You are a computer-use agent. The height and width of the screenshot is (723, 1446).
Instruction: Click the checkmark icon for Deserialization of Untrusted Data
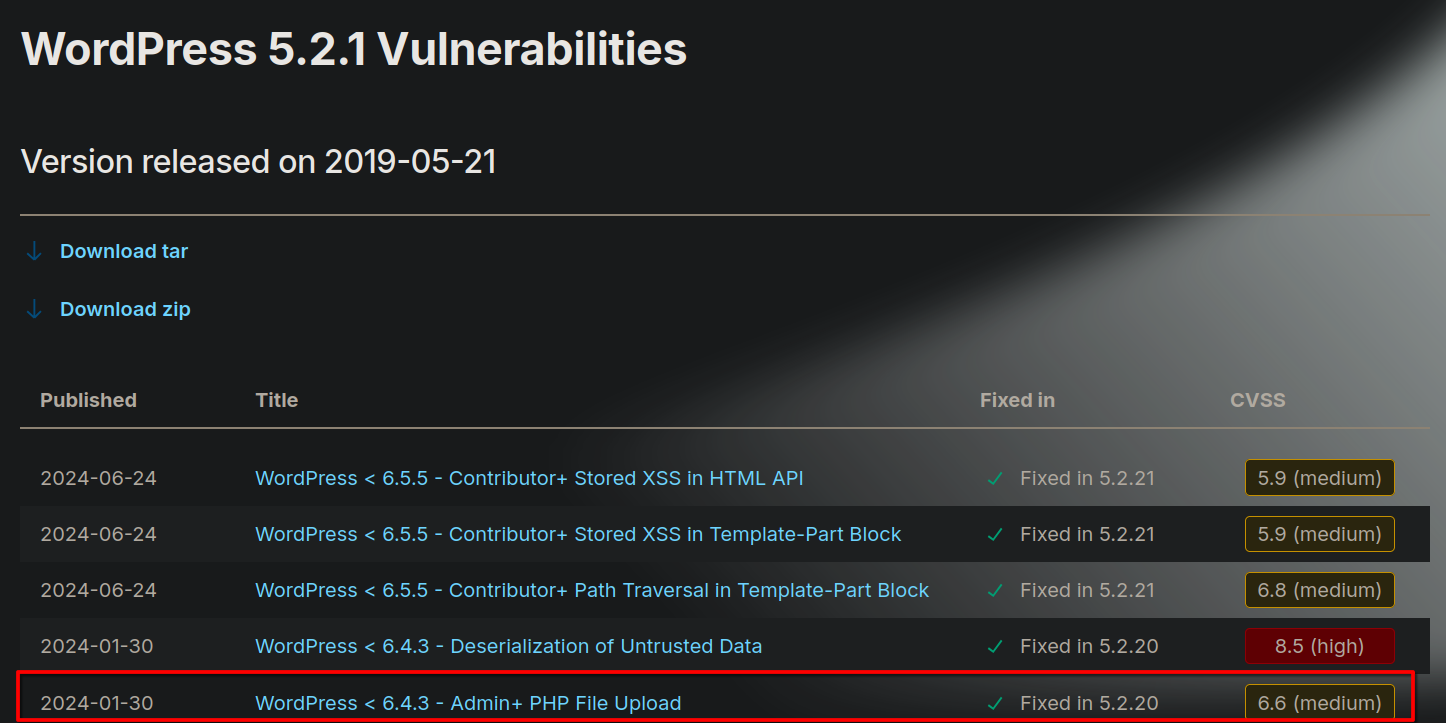click(995, 647)
